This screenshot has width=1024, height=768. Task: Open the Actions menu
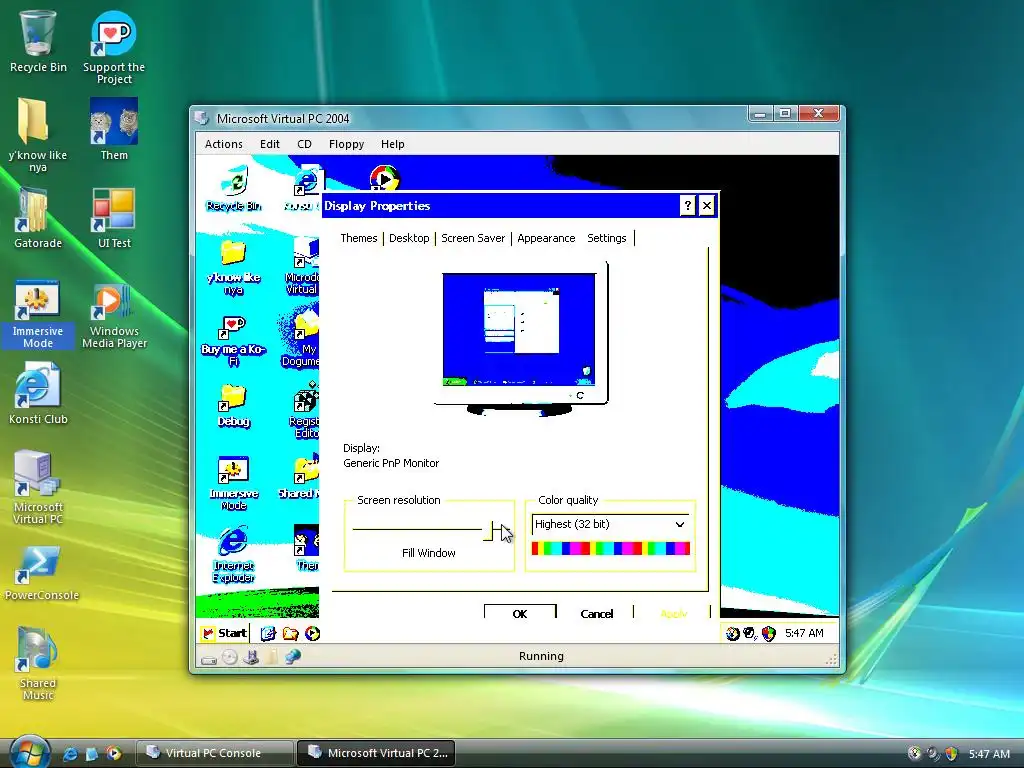223,144
